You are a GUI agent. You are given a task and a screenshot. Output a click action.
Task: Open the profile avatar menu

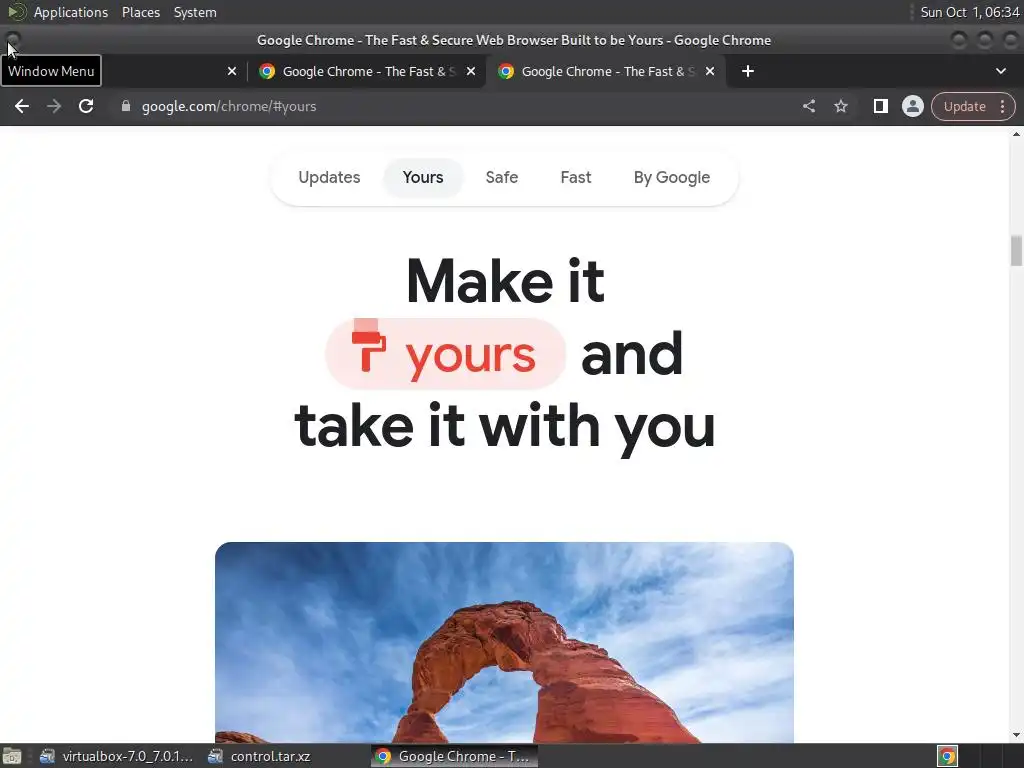[912, 106]
